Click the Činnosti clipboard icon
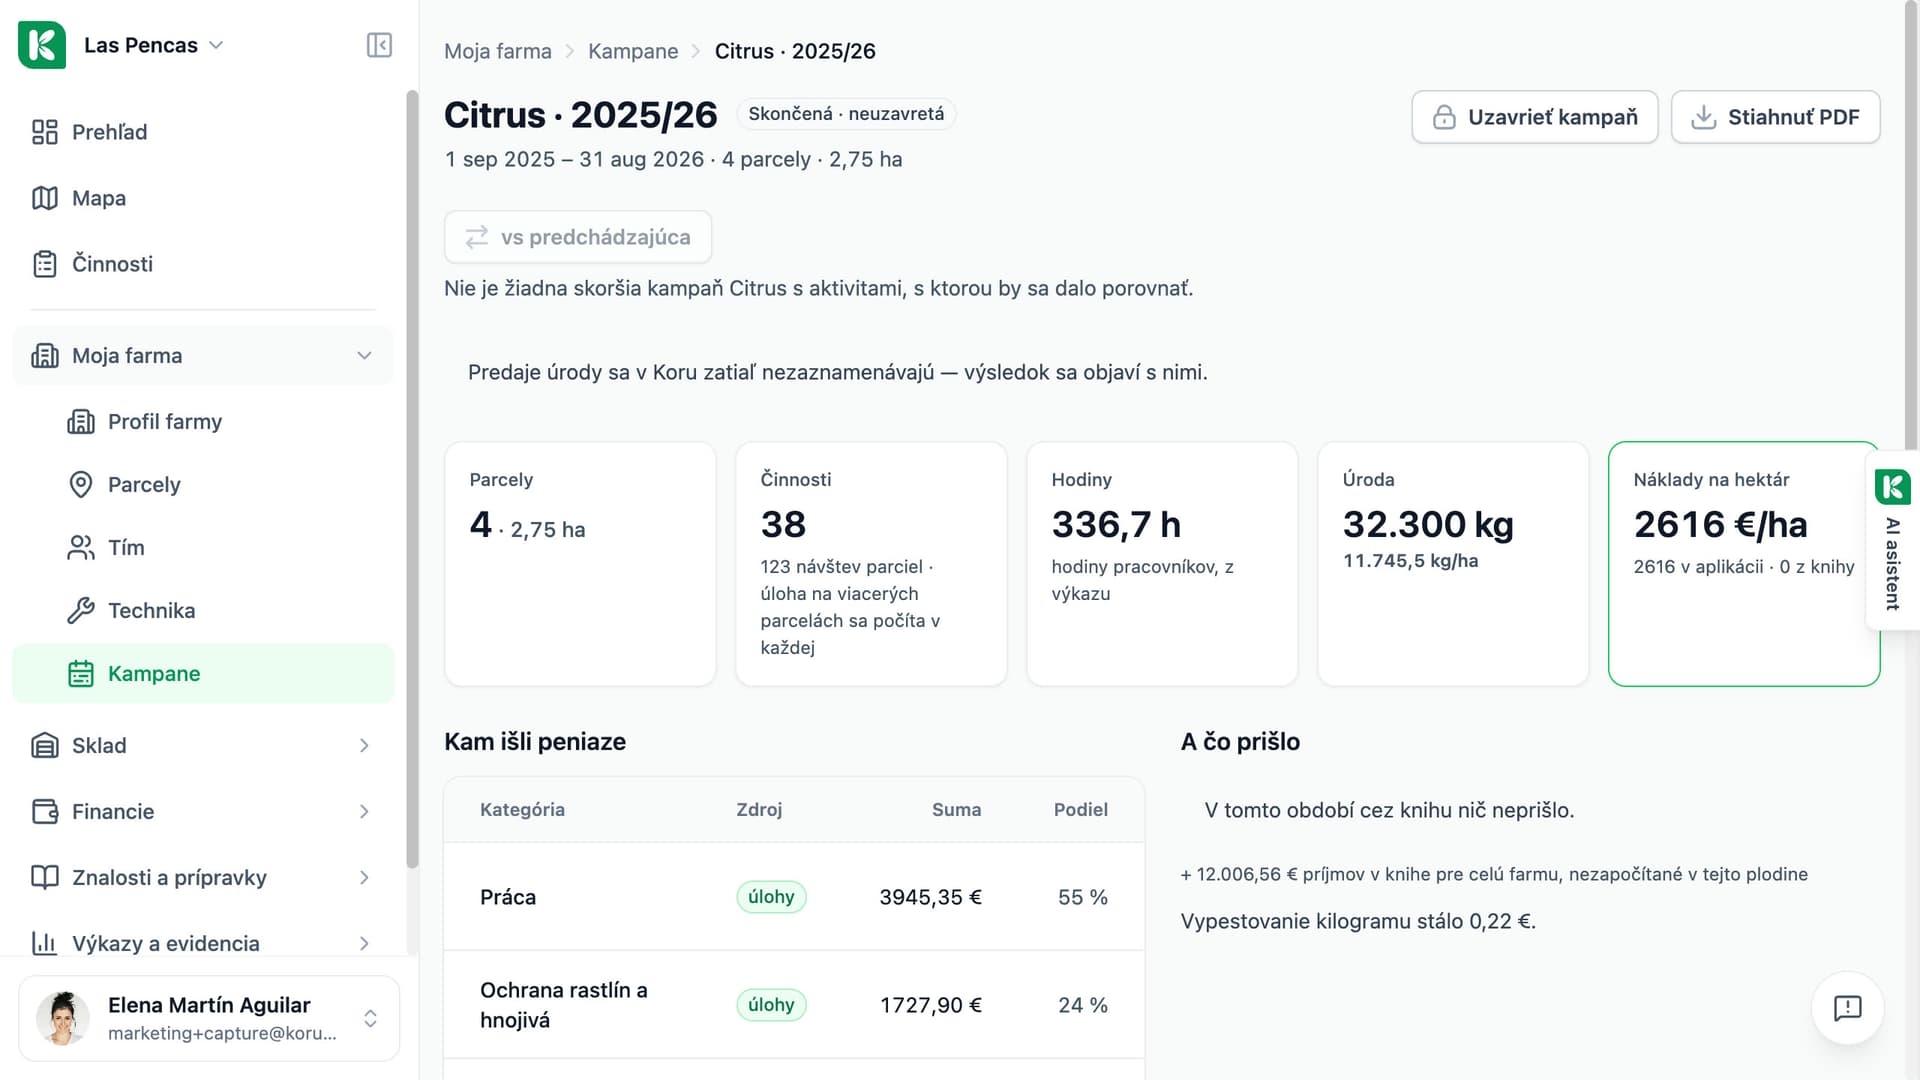 45,264
